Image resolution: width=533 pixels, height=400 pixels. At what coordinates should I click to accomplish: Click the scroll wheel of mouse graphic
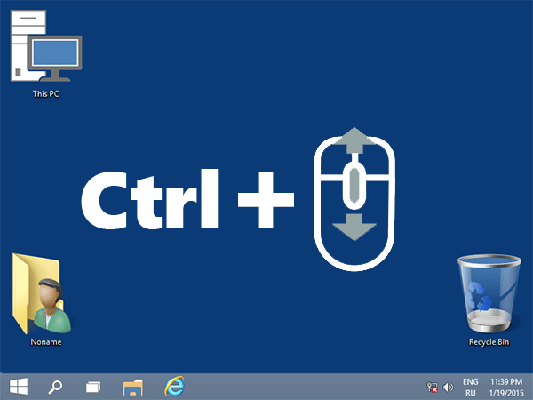(355, 185)
